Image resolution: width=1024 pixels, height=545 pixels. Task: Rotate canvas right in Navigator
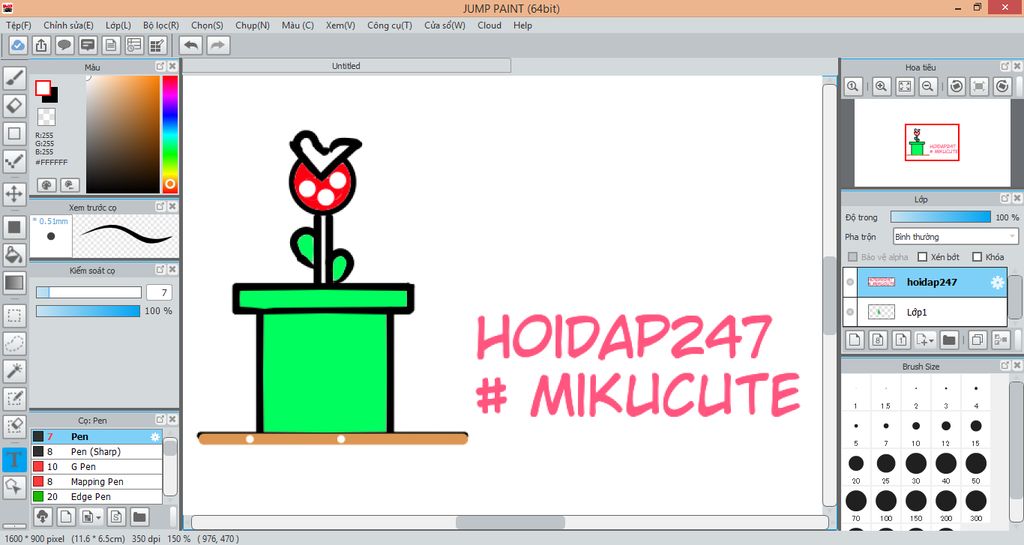1002,86
